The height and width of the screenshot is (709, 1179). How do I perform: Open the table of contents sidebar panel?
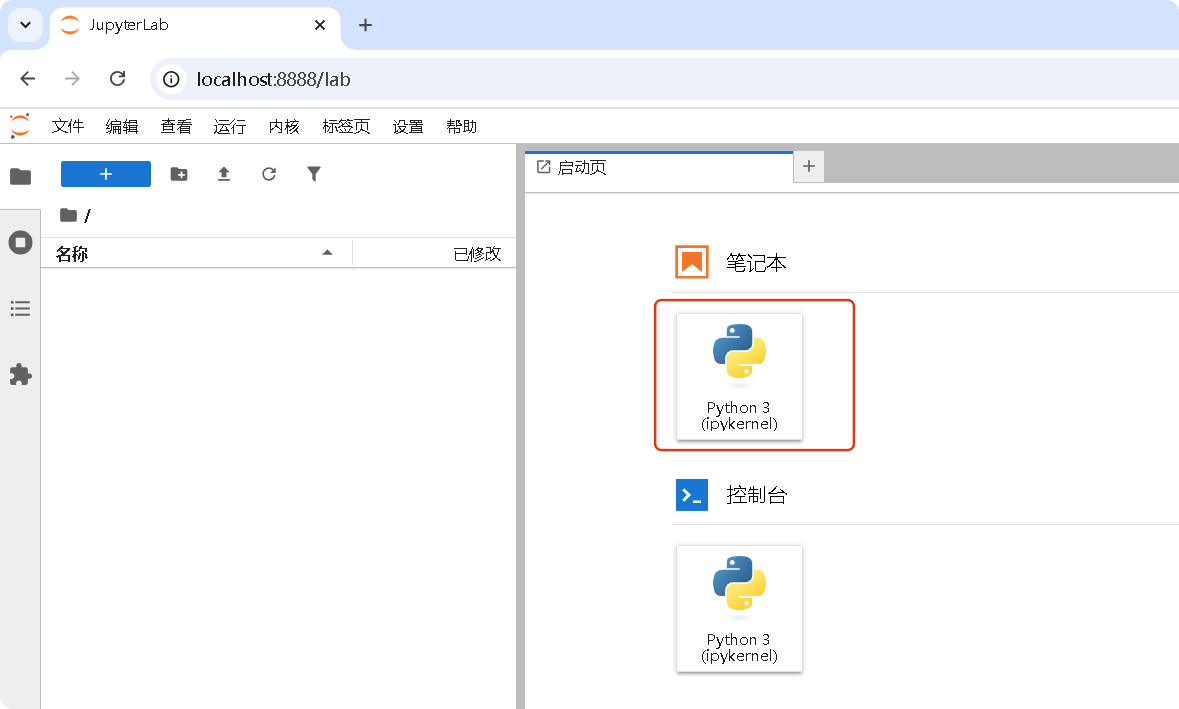pos(20,308)
